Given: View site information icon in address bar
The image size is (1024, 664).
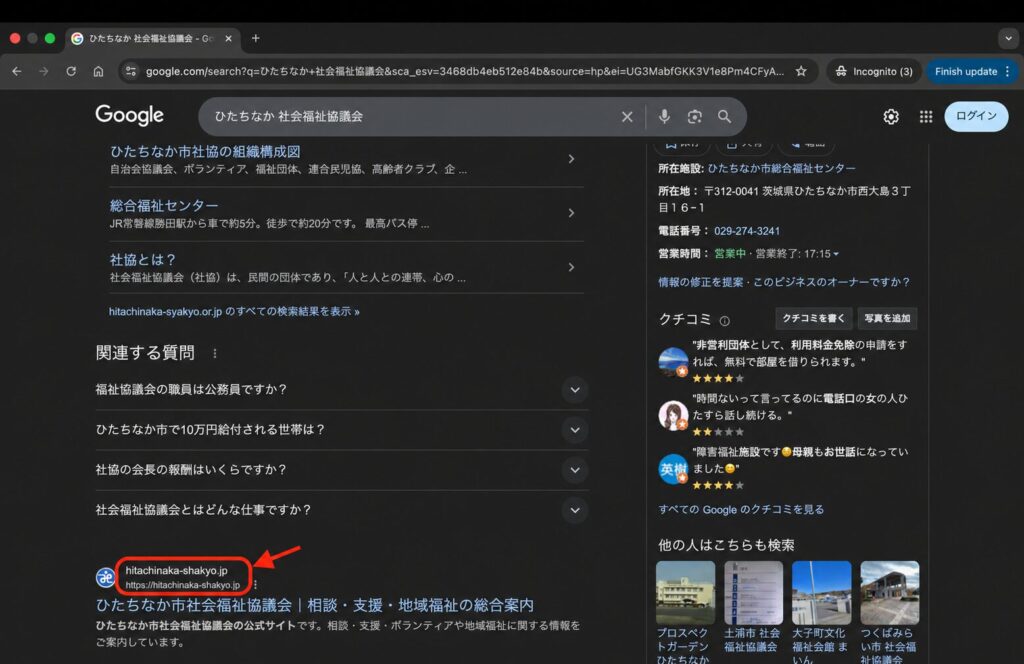Looking at the screenshot, I should click(131, 71).
